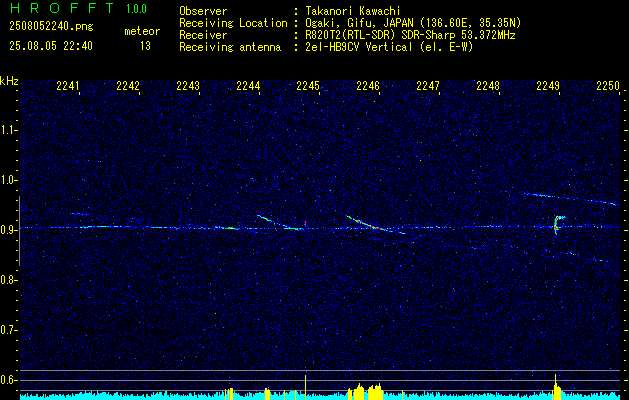
Task: Click the 2243 time axis marker
Action: (188, 86)
